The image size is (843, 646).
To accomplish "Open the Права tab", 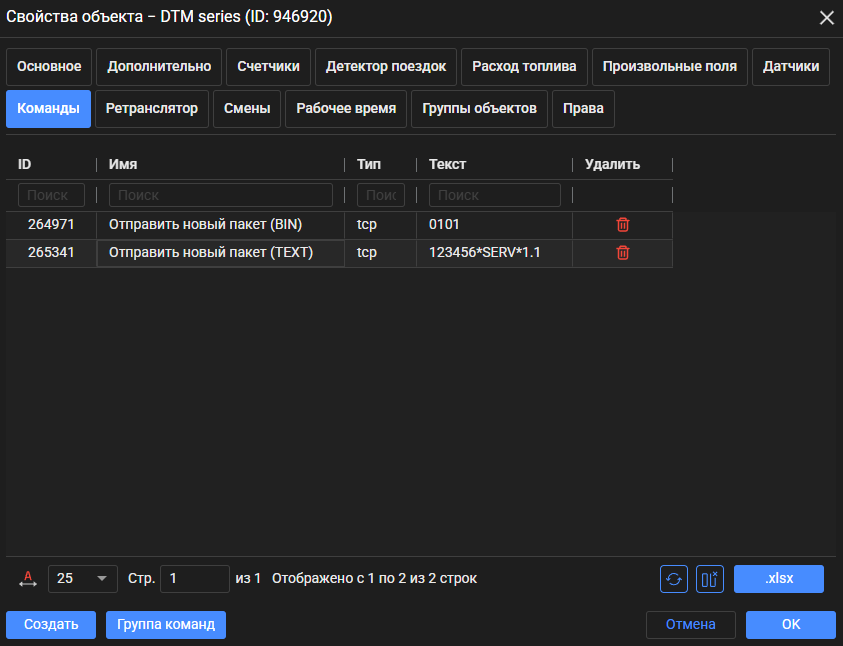I will click(583, 109).
